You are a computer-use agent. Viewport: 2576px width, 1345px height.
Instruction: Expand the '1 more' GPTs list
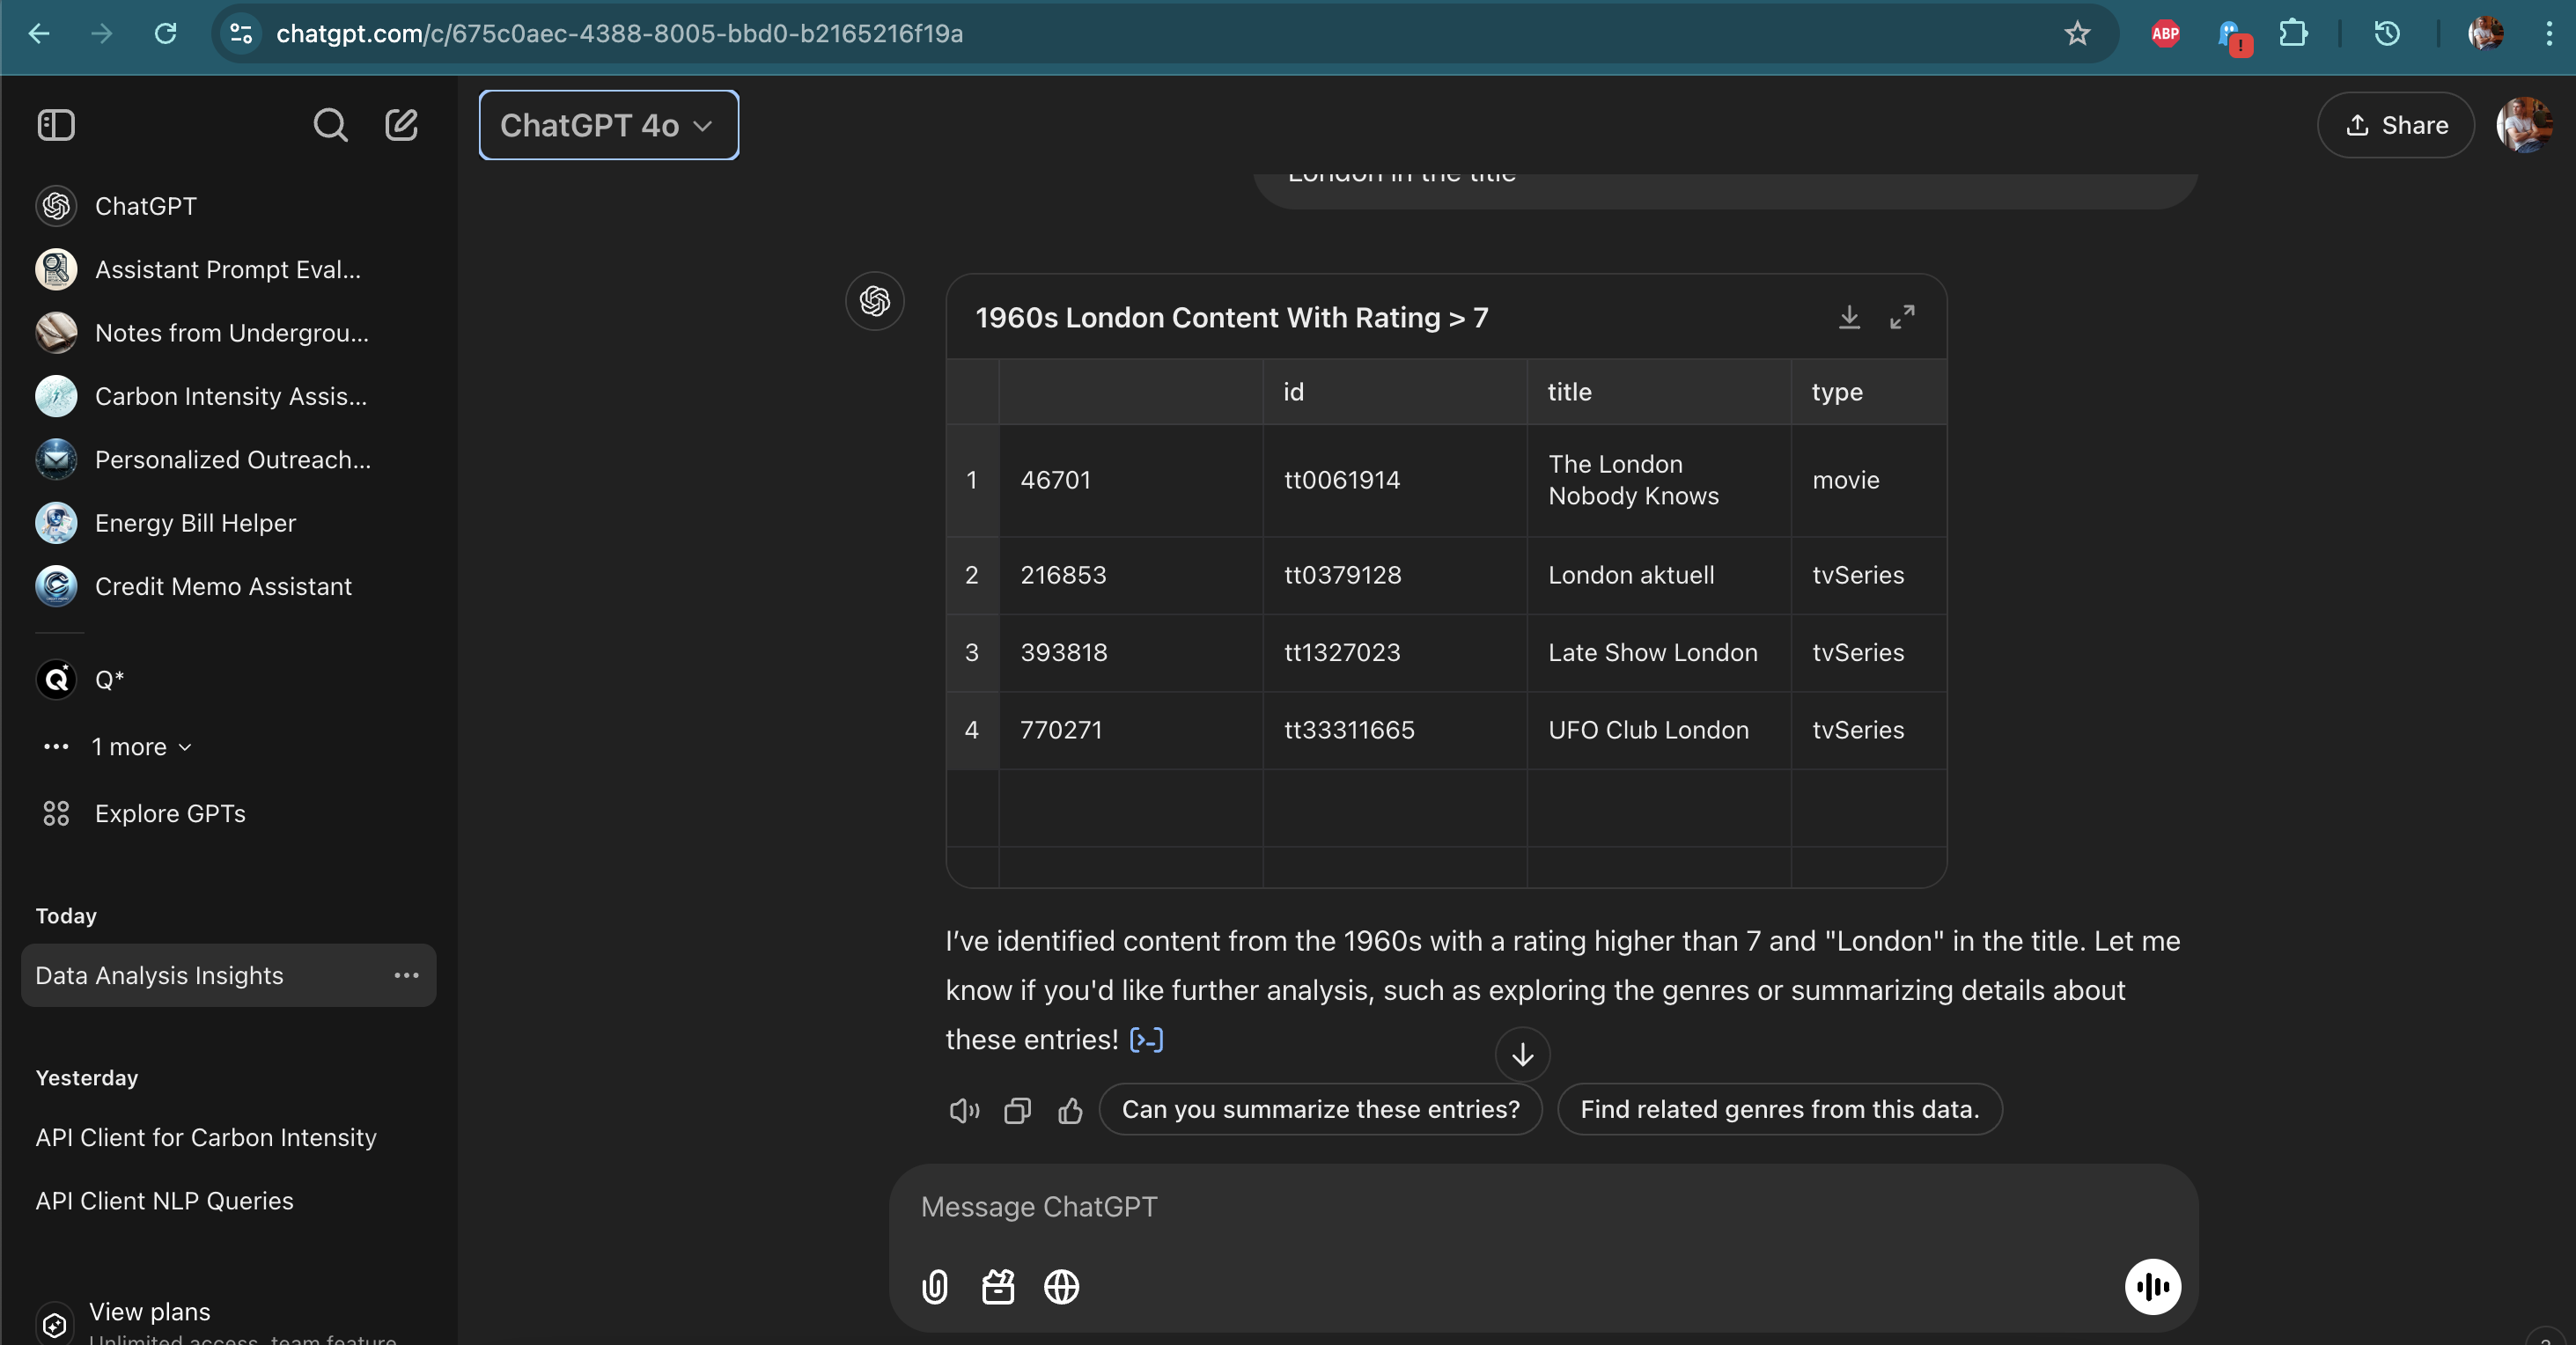[140, 747]
